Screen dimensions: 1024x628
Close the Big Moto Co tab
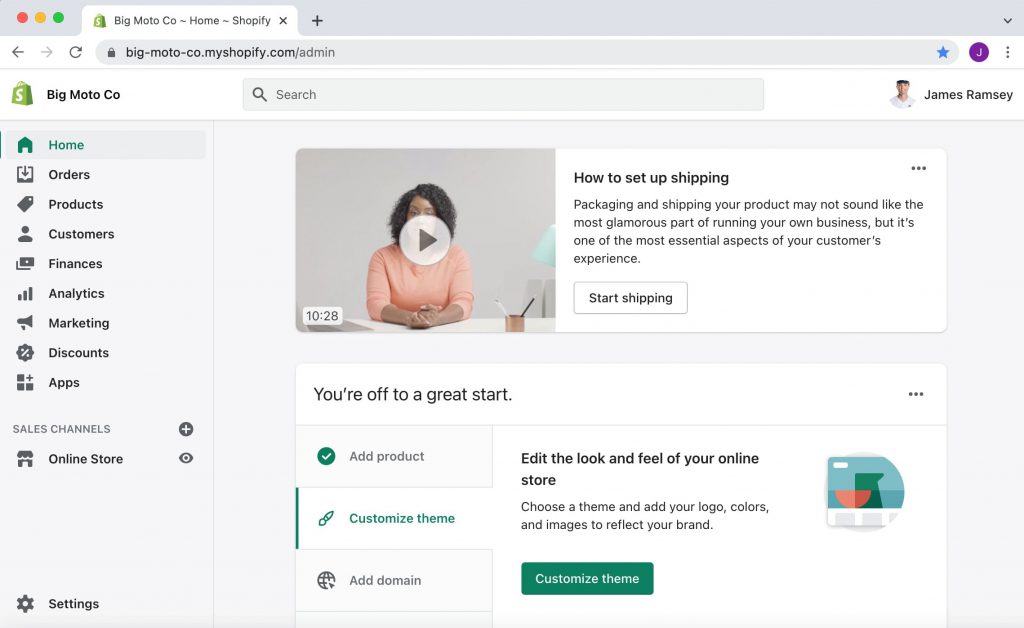point(283,21)
